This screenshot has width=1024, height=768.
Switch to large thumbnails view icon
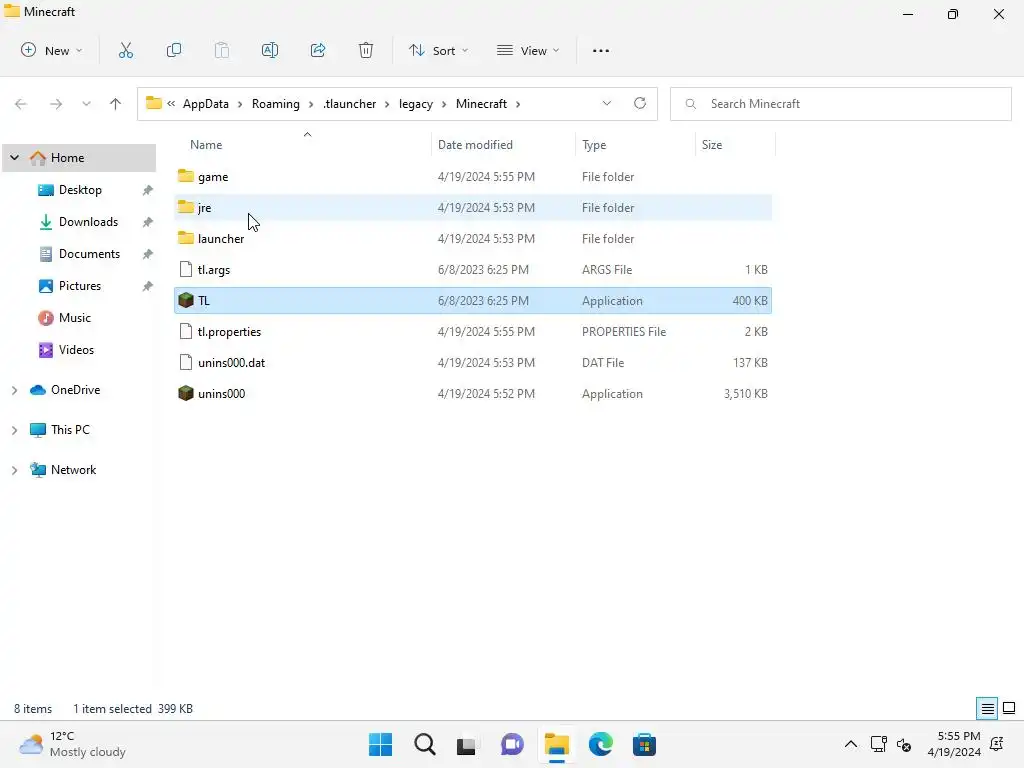tap(1009, 708)
